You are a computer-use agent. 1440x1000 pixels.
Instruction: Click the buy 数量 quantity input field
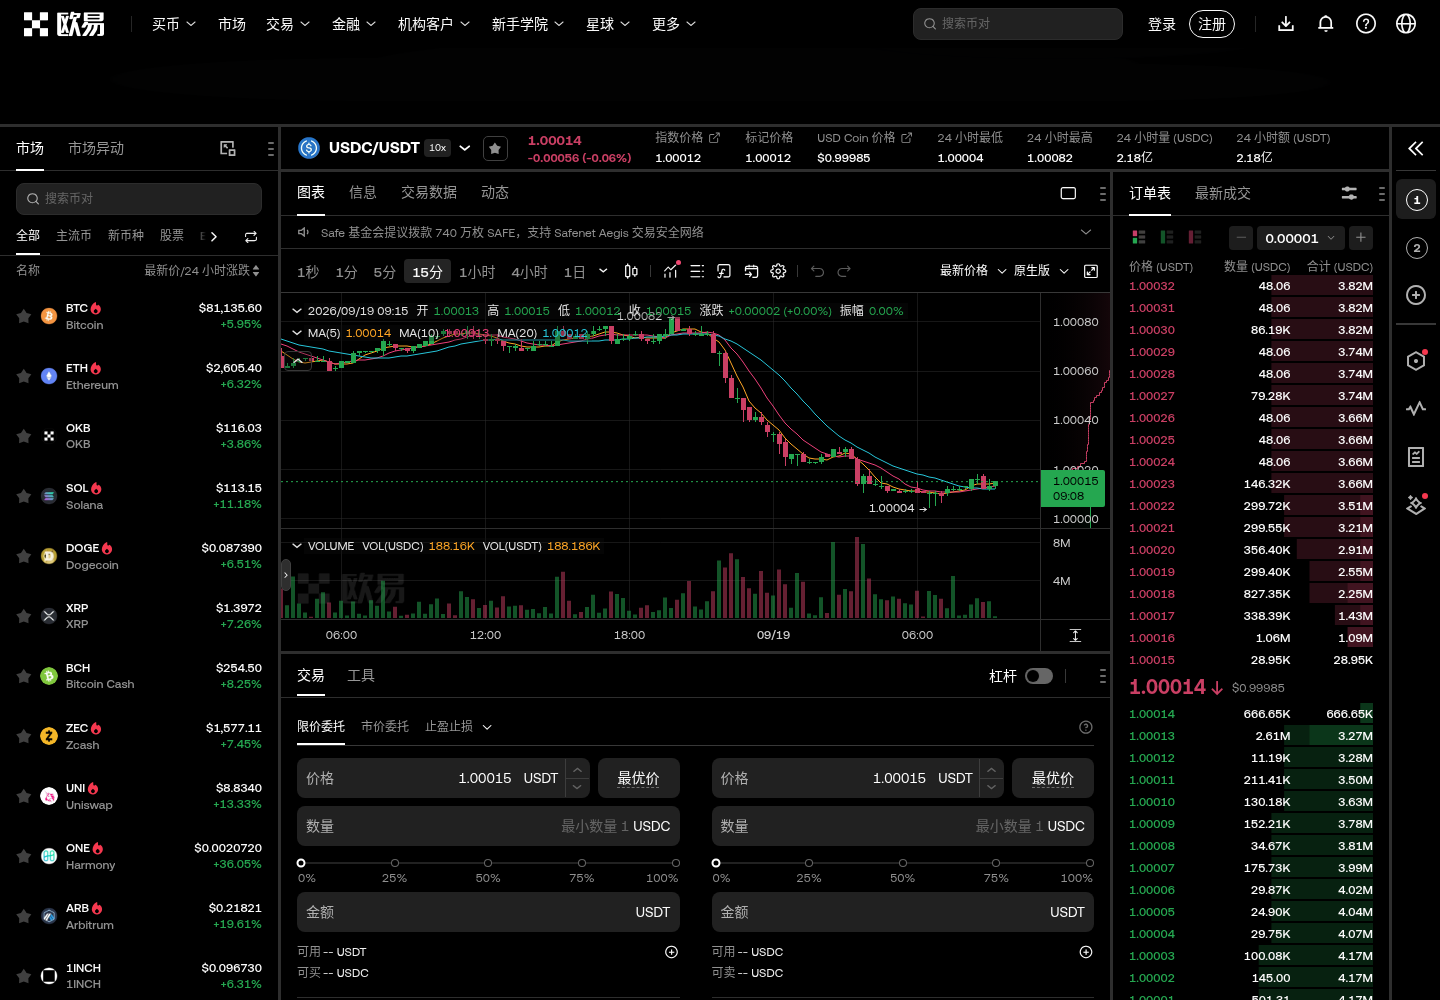point(488,826)
